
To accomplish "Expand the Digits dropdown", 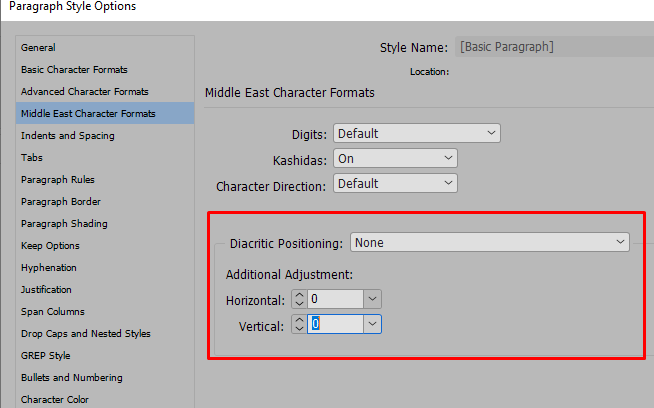I will (417, 133).
